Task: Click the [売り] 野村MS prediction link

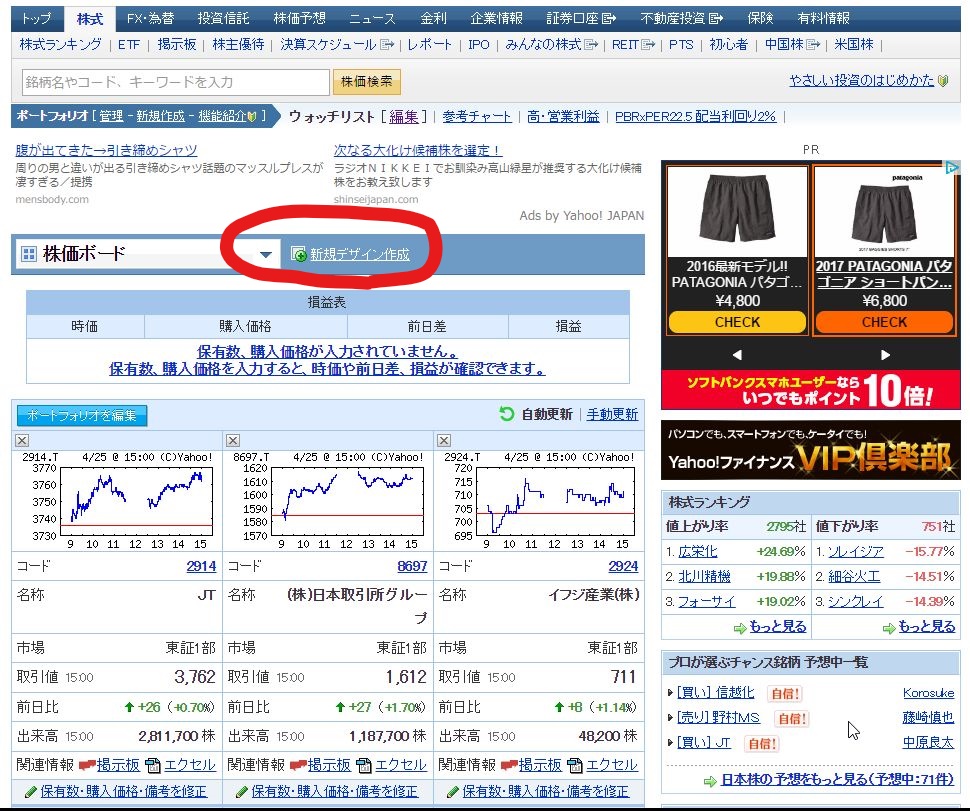Action: 718,718
